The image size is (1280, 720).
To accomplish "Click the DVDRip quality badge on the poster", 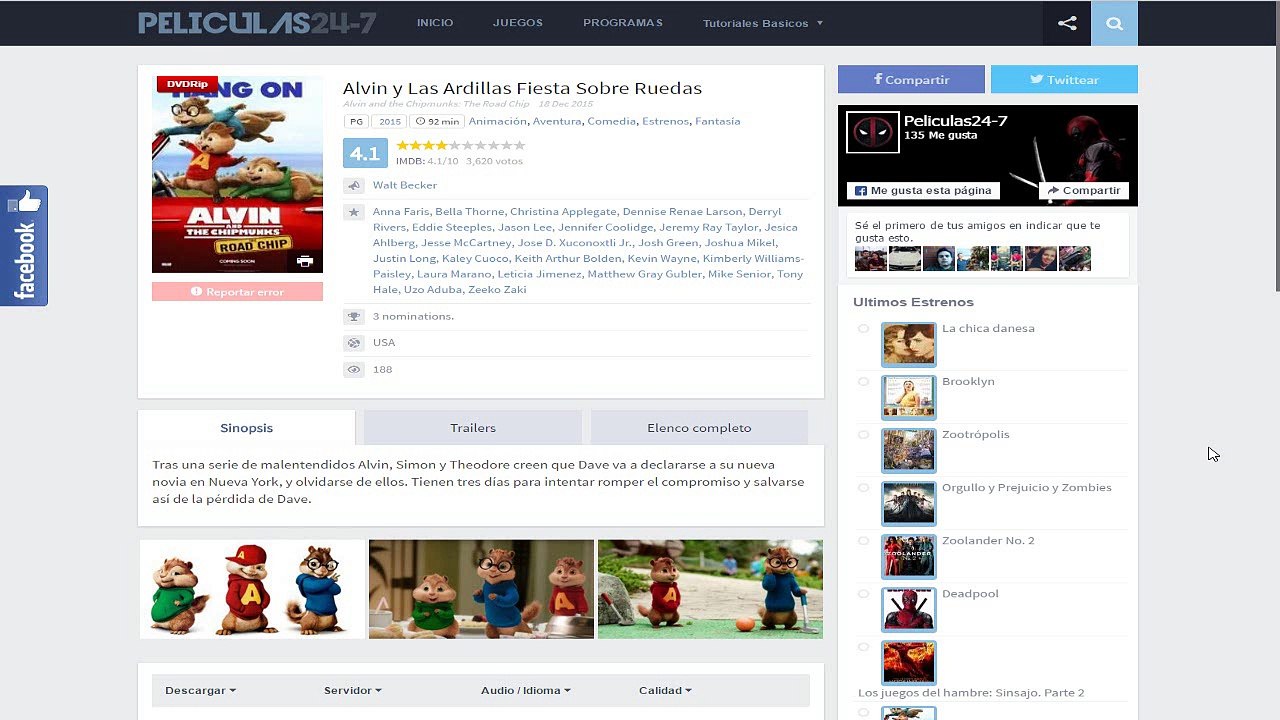I will point(187,84).
